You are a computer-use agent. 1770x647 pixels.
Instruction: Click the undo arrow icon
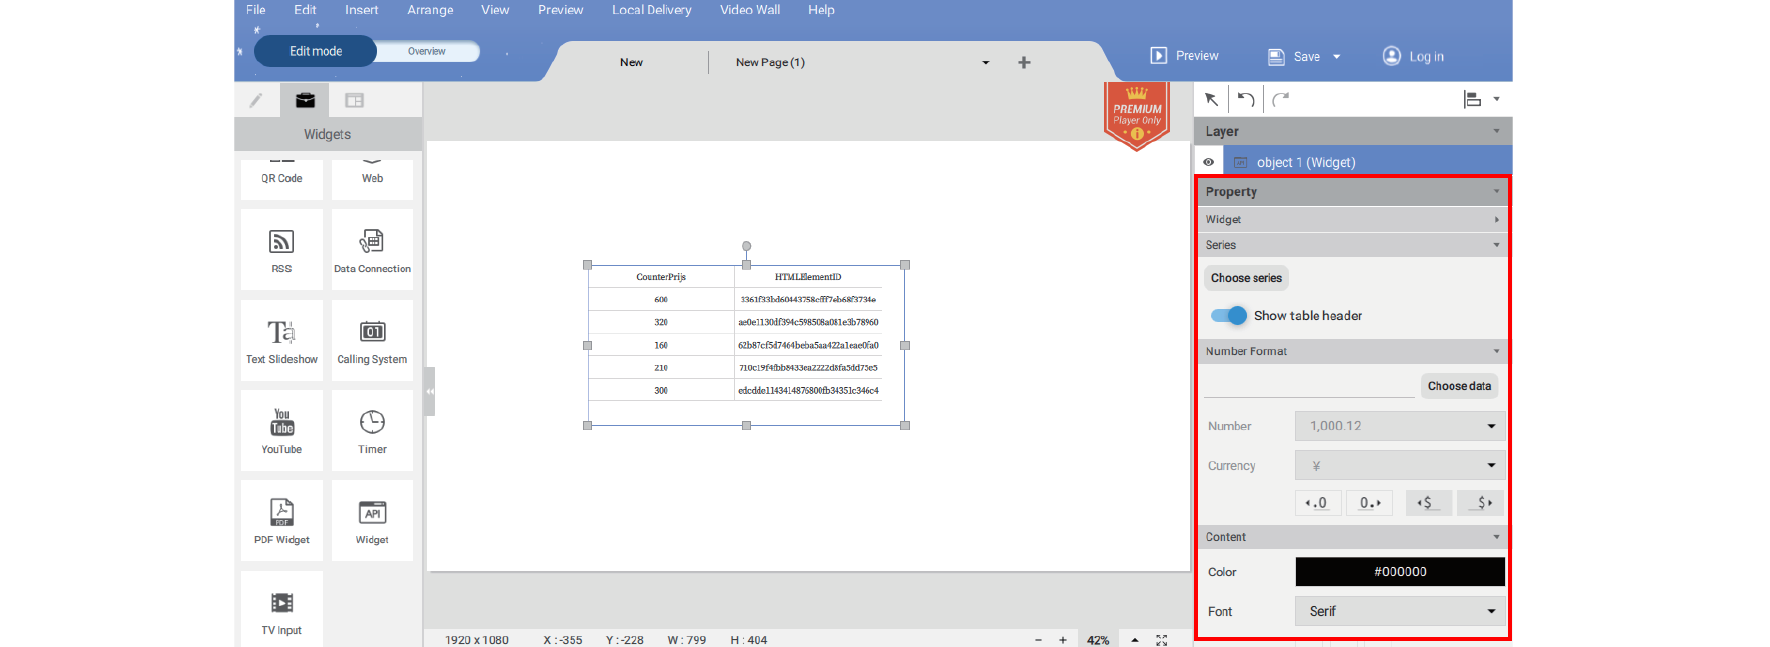(1246, 99)
